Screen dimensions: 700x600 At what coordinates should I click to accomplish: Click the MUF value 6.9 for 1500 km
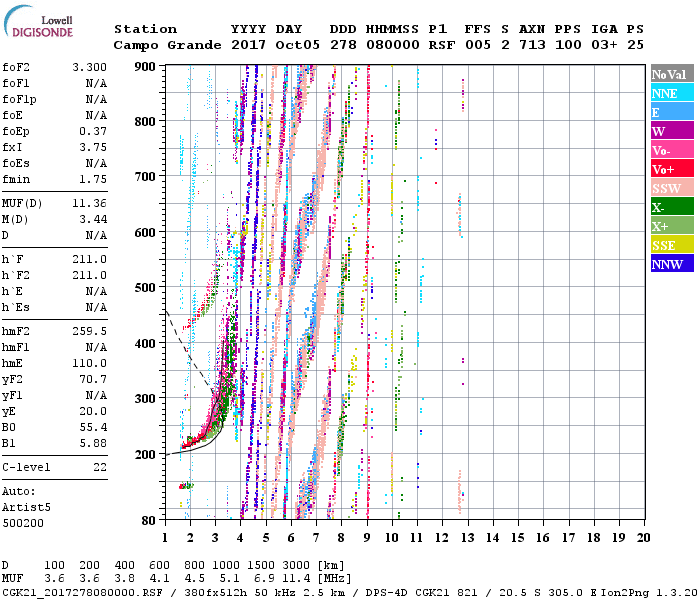pos(264,579)
